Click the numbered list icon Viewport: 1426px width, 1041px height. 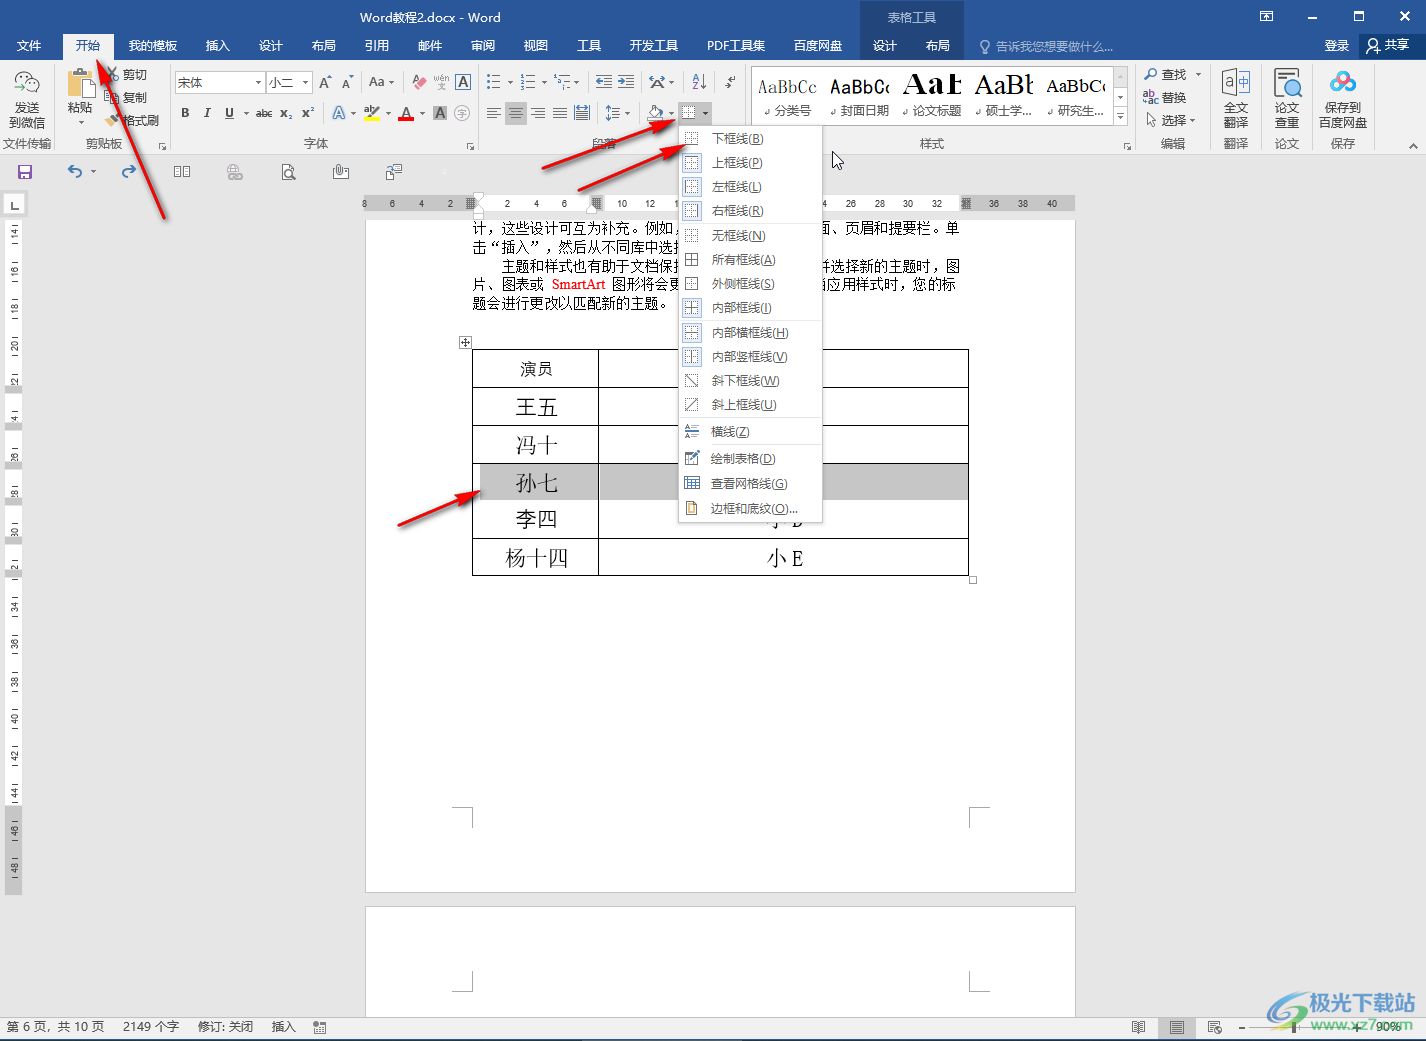528,82
